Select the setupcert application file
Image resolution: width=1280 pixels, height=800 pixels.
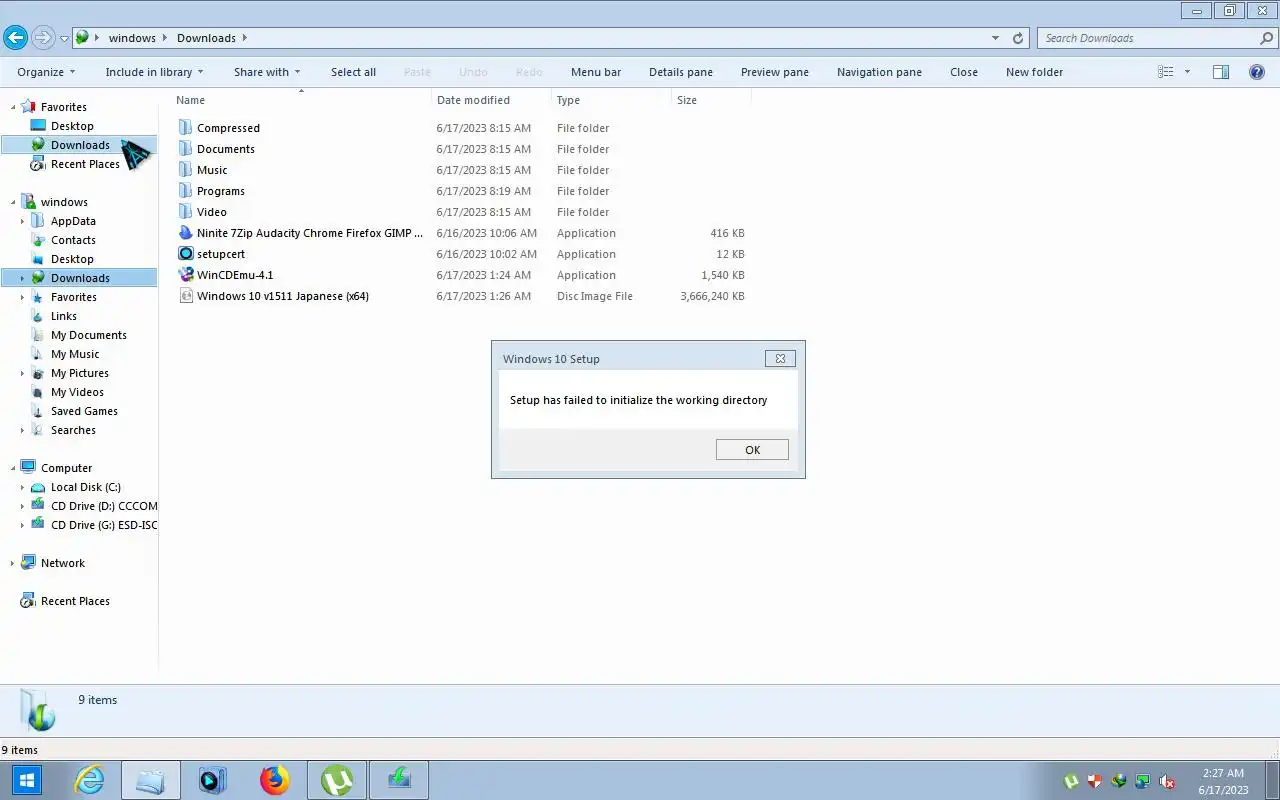[221, 254]
